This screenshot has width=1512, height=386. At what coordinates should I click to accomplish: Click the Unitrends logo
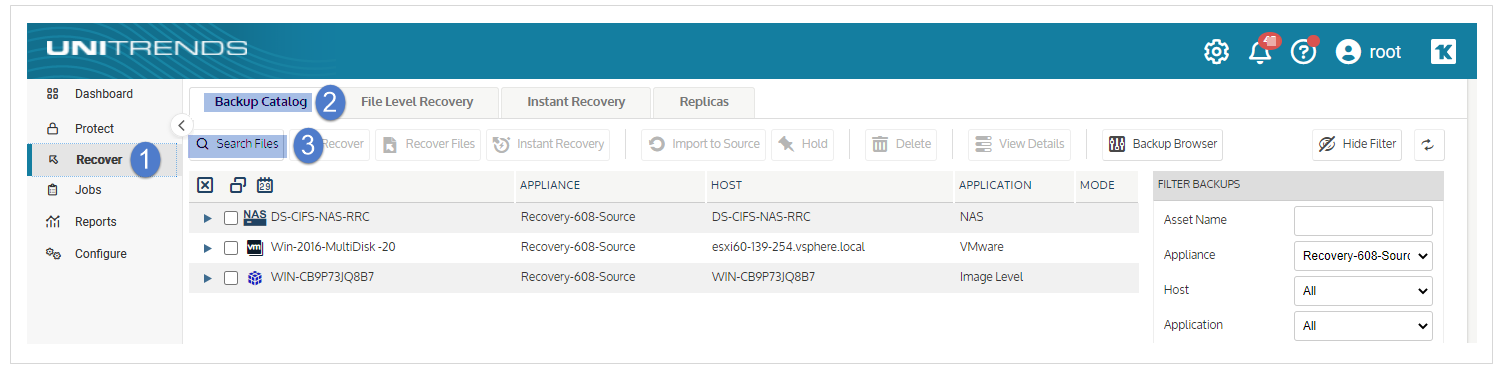(x=147, y=49)
